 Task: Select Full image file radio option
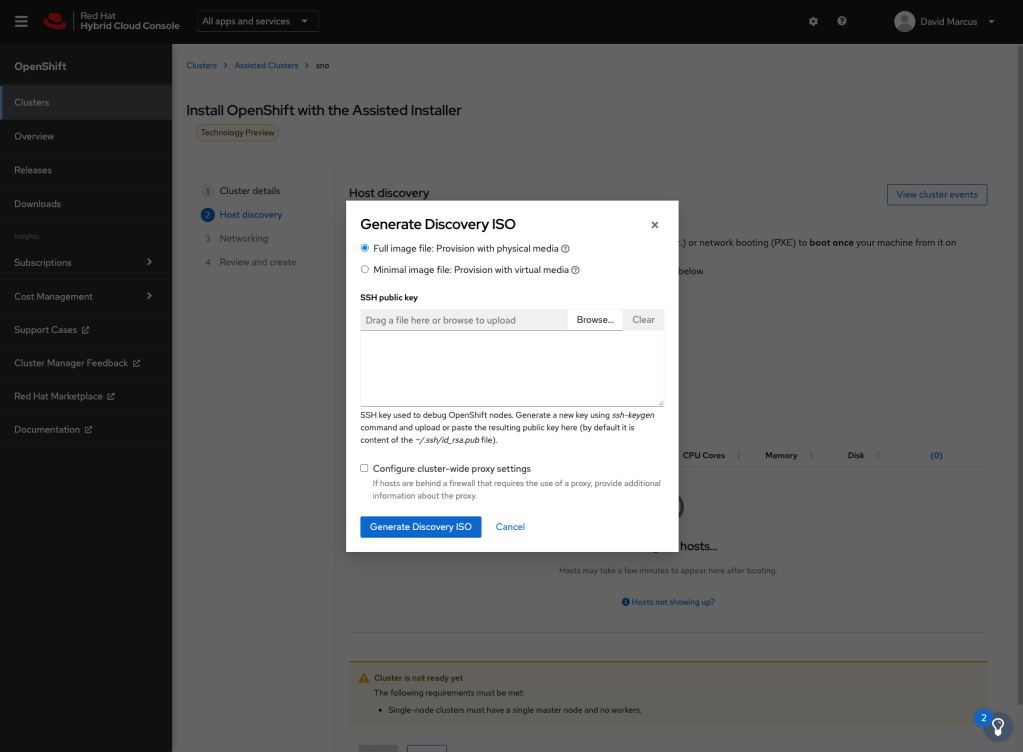coord(365,248)
